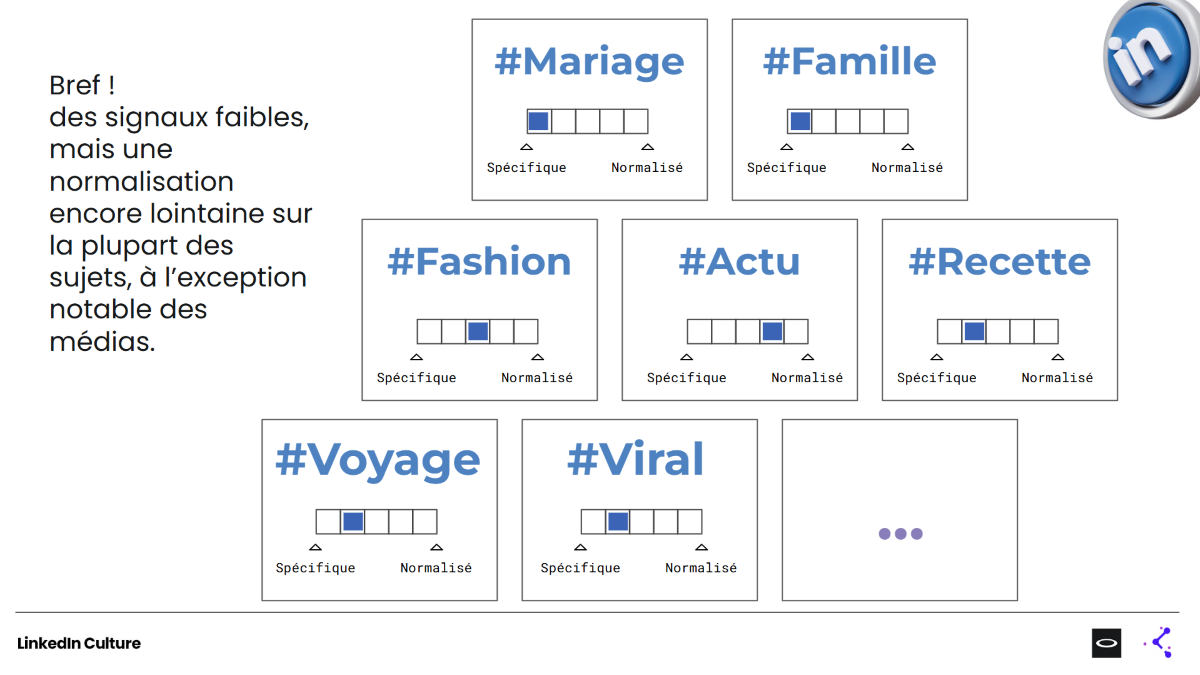Click the Normalisé label under #Fashion
The height and width of the screenshot is (675, 1200).
(537, 378)
